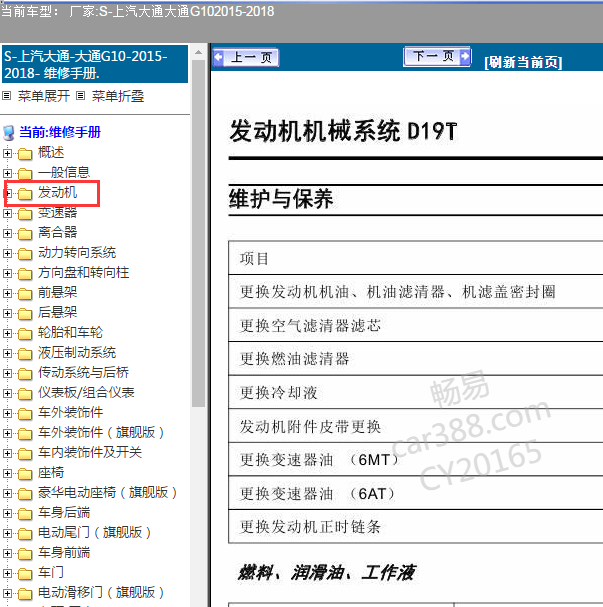Click the folder icon for 前悬架
The image size is (603, 607).
pyautogui.click(x=25, y=294)
